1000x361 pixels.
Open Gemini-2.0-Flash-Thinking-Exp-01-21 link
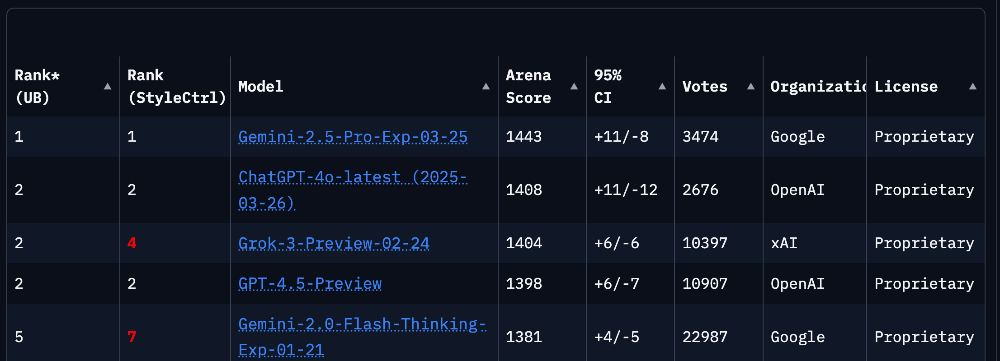(x=362, y=337)
